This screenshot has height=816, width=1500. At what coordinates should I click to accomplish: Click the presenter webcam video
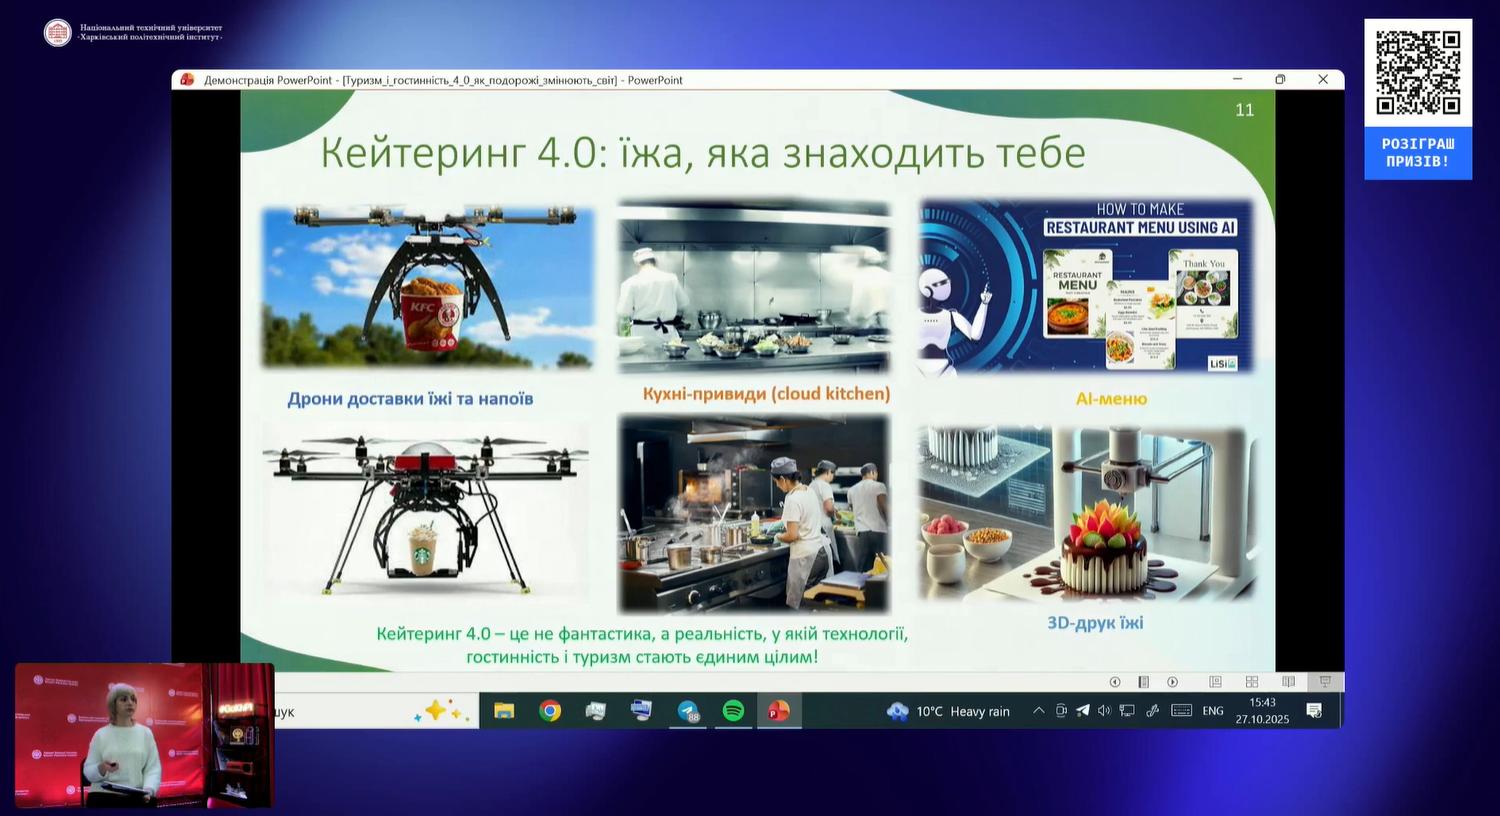tap(144, 735)
